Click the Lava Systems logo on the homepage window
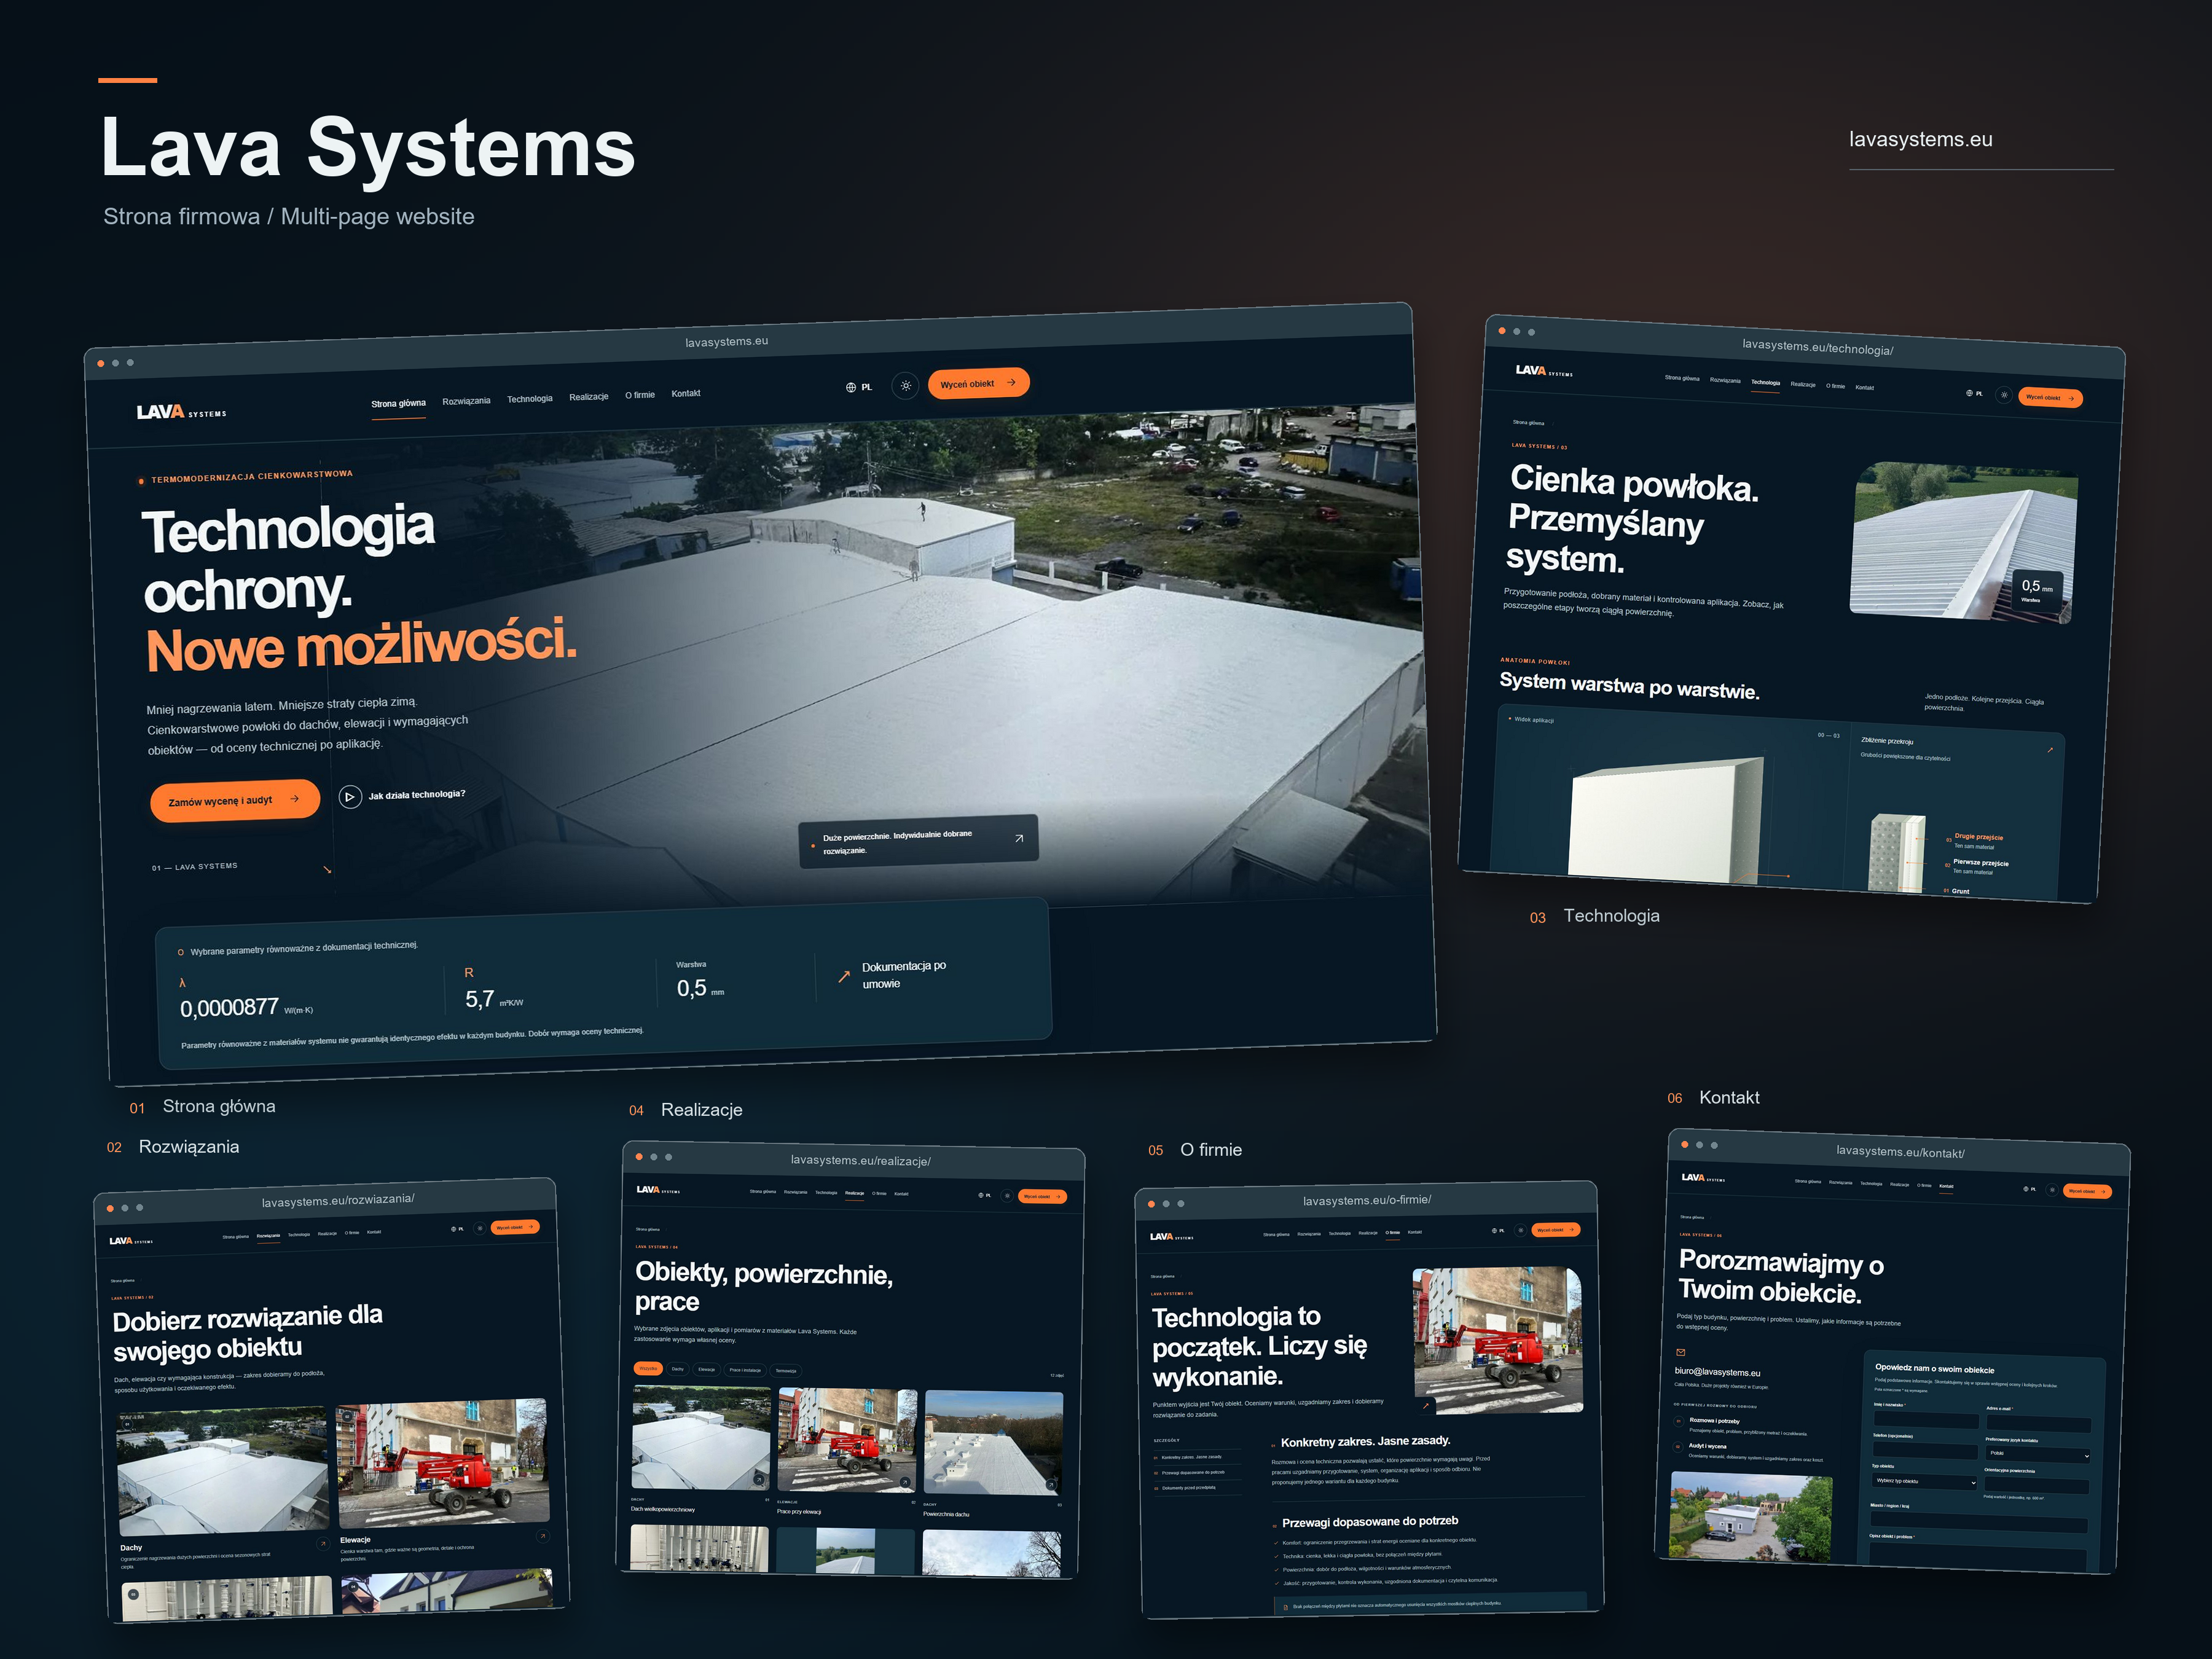This screenshot has width=2212, height=1659. point(181,412)
